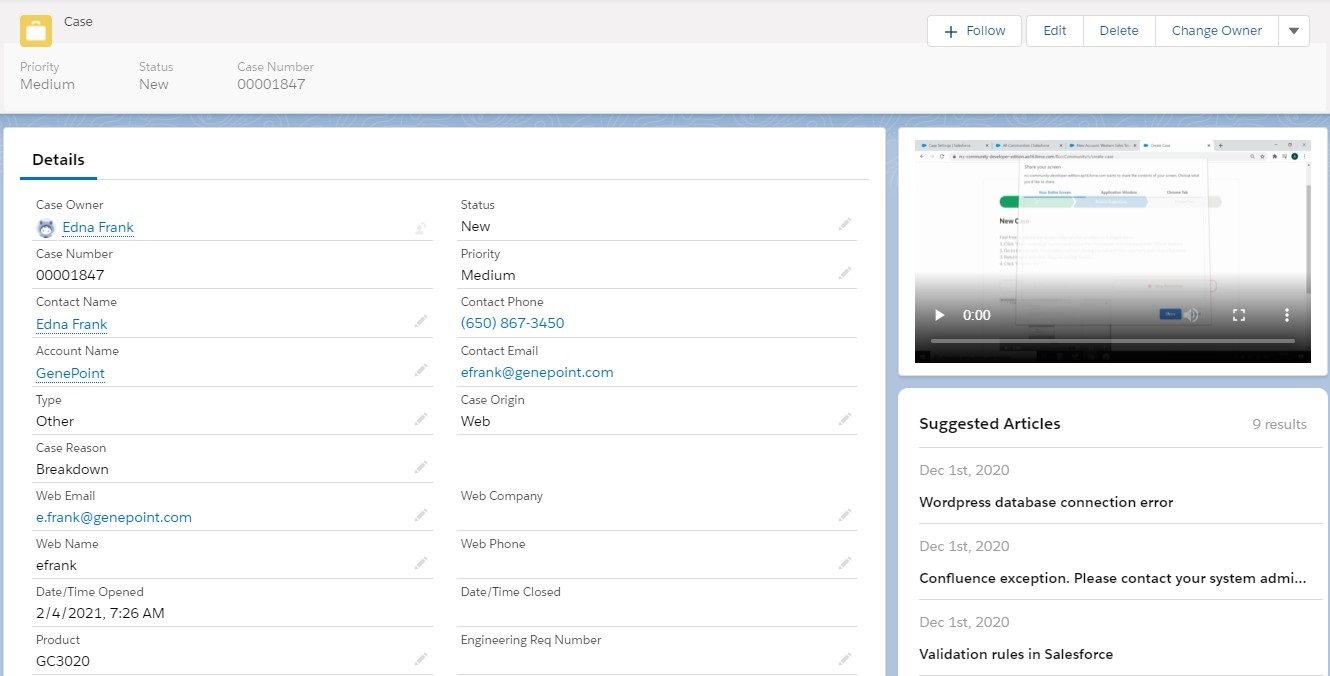
Task: Select the Details tab
Action: [x=58, y=160]
